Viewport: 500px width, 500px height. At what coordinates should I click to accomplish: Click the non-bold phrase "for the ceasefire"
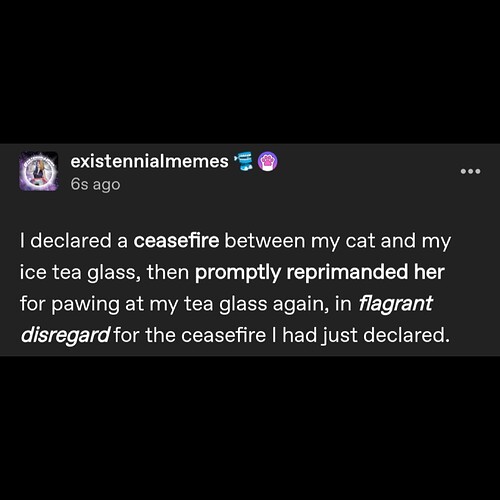tap(190, 335)
